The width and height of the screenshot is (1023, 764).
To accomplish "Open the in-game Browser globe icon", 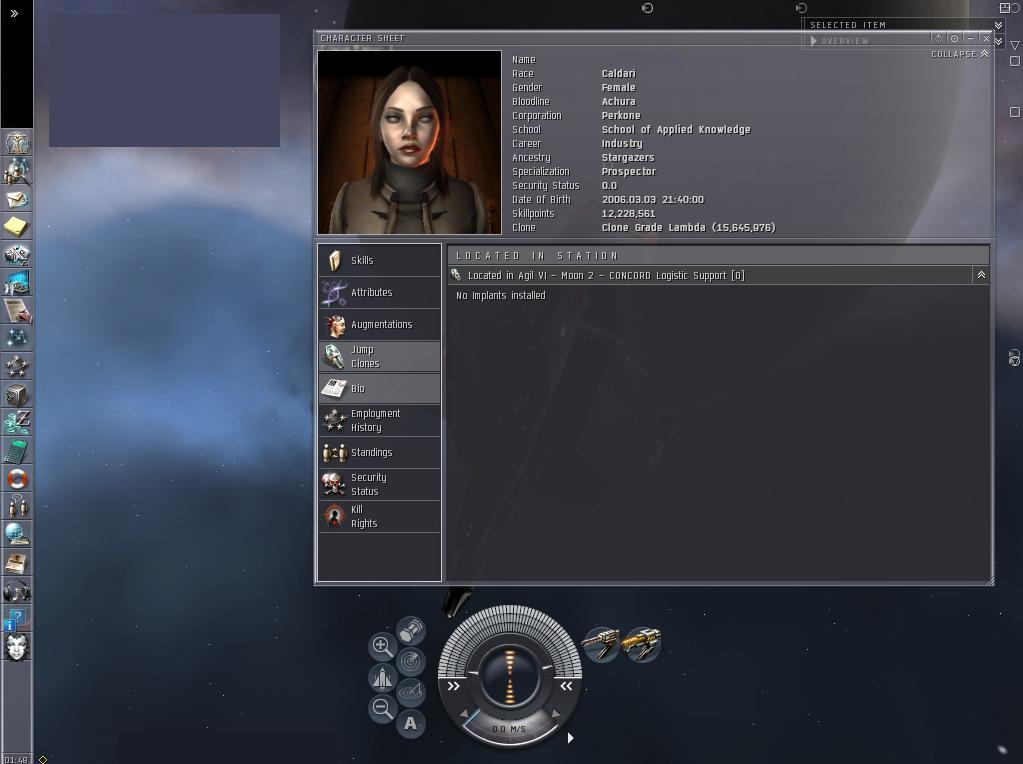I will (17, 535).
